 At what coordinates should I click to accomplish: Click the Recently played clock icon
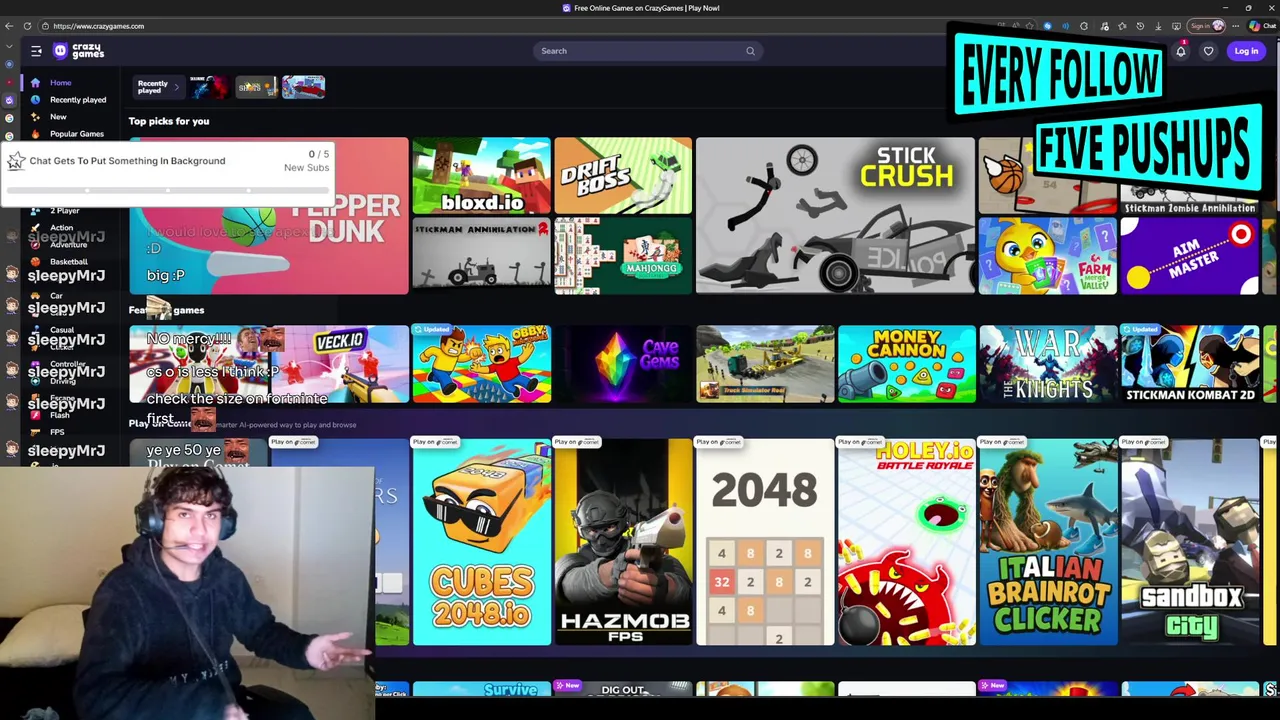35,100
